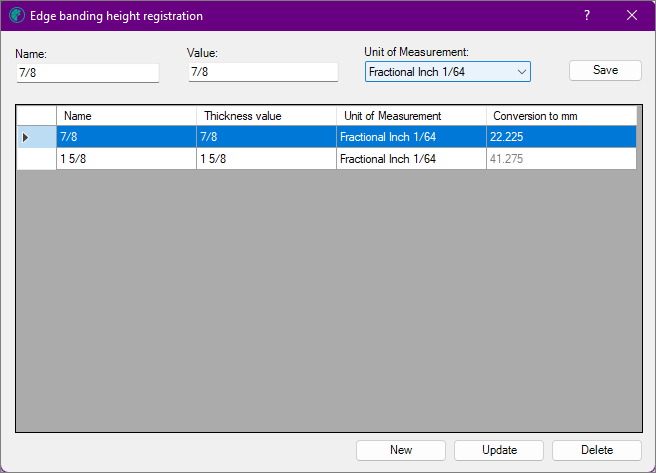Viewport: 656px width, 473px height.
Task: Click the Unit of Measurement column header
Action: click(411, 116)
